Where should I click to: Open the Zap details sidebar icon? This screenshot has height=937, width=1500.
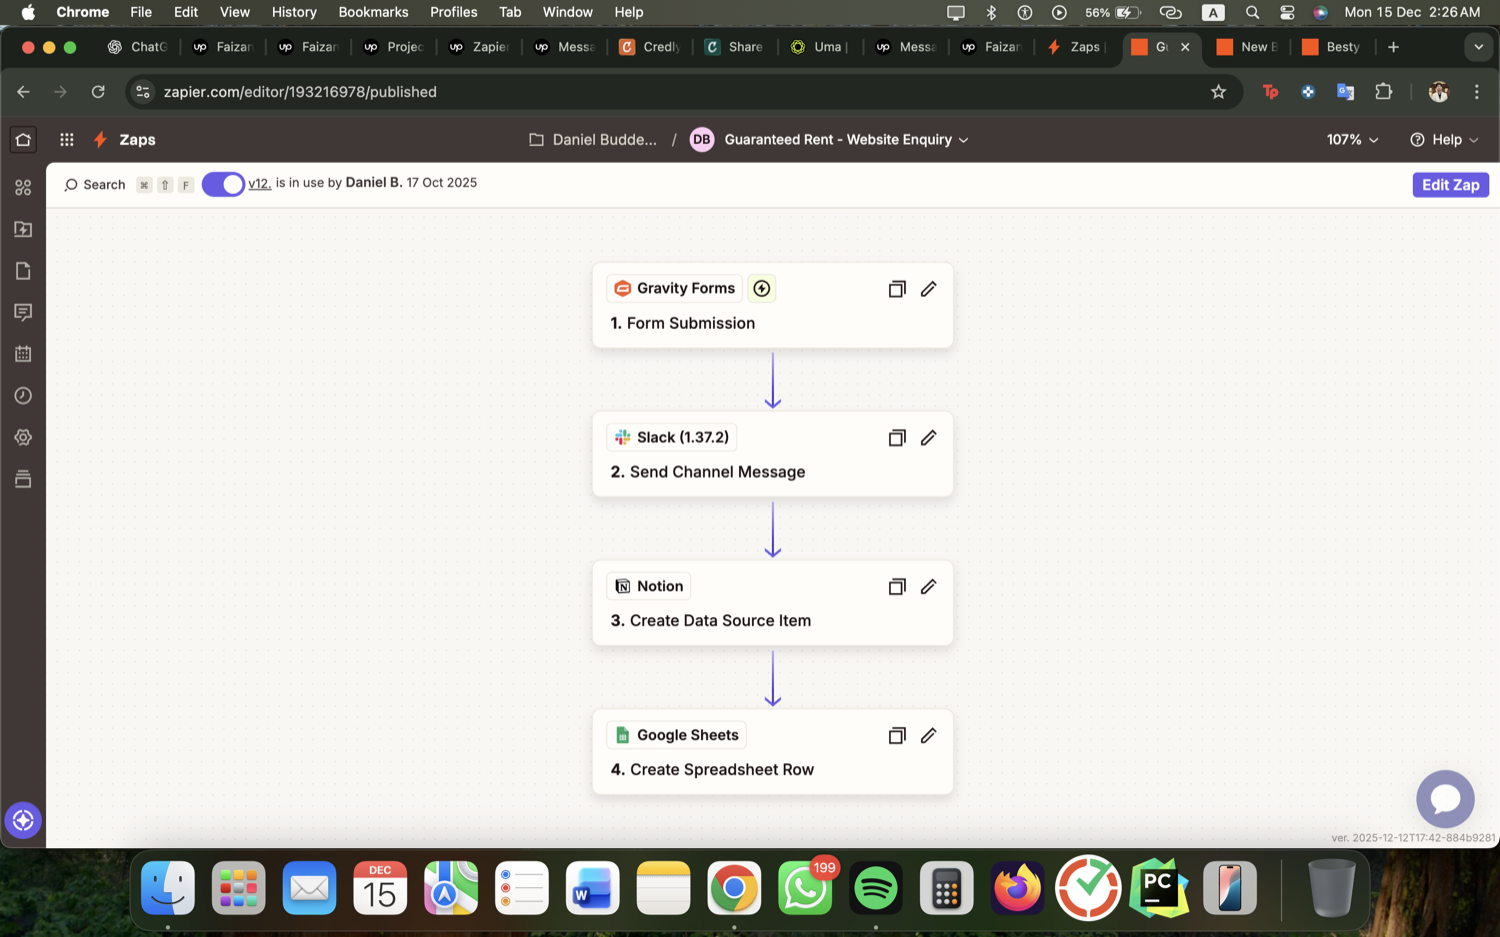point(23,187)
